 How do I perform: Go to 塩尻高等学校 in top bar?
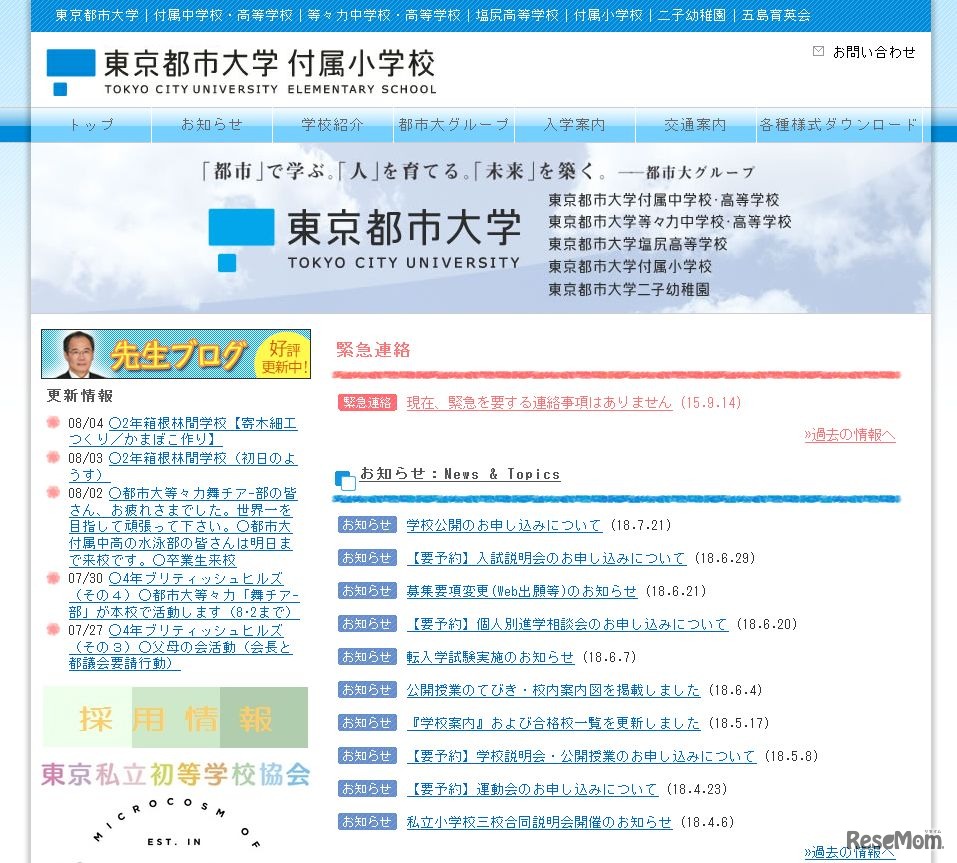(x=518, y=15)
